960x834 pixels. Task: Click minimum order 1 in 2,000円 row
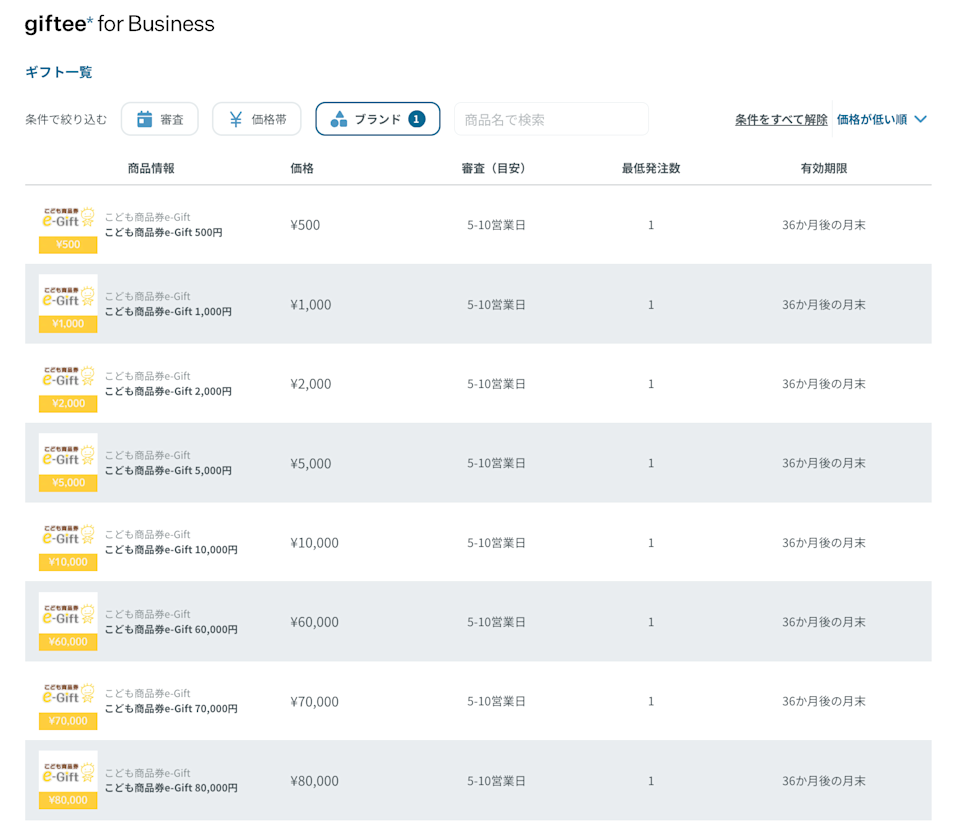(651, 384)
